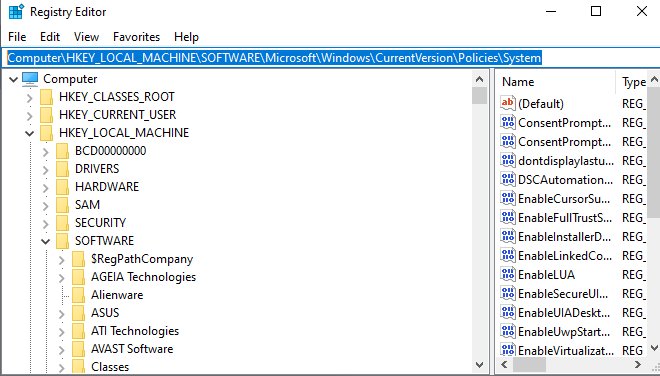Screen dimensions: 660x376
Task: Collapse the Computer root node
Action: [13, 79]
